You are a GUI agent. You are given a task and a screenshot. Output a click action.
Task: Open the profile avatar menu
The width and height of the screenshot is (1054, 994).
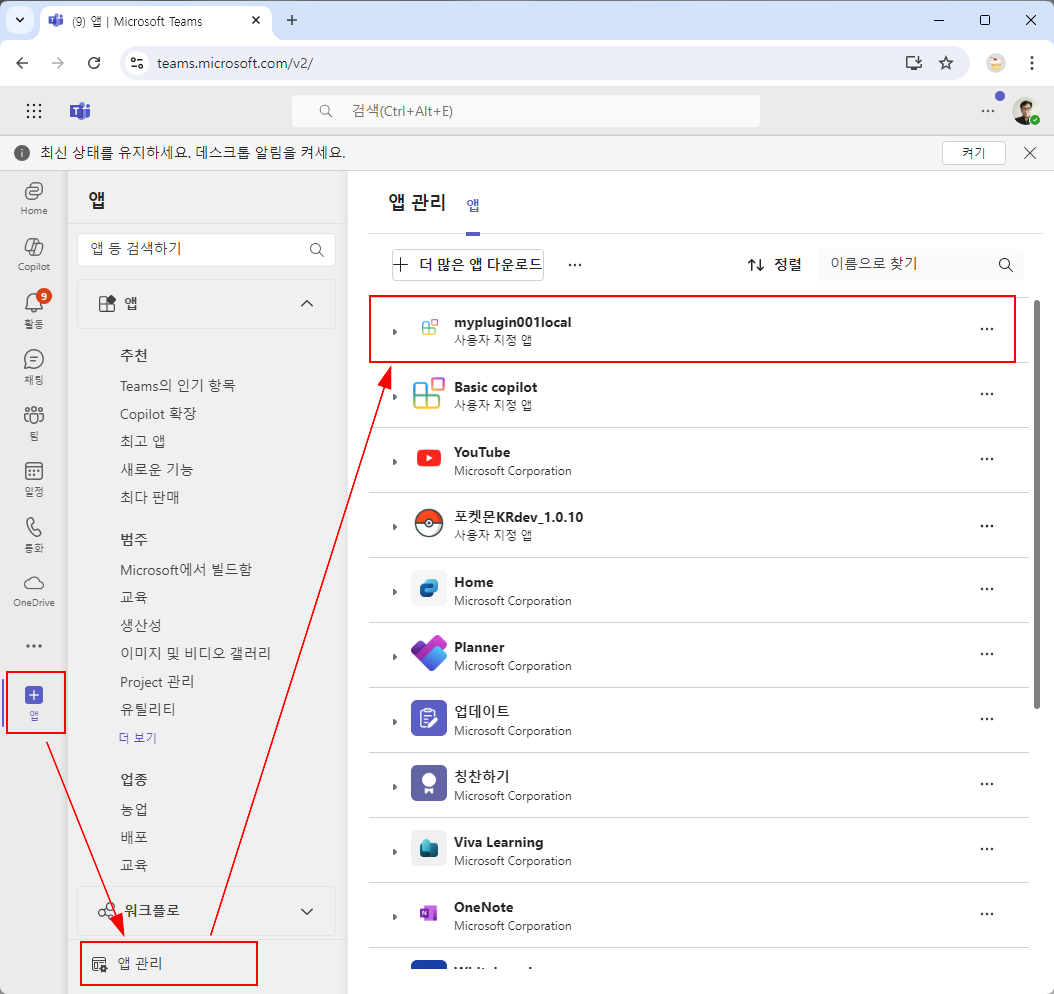pyautogui.click(x=1026, y=111)
